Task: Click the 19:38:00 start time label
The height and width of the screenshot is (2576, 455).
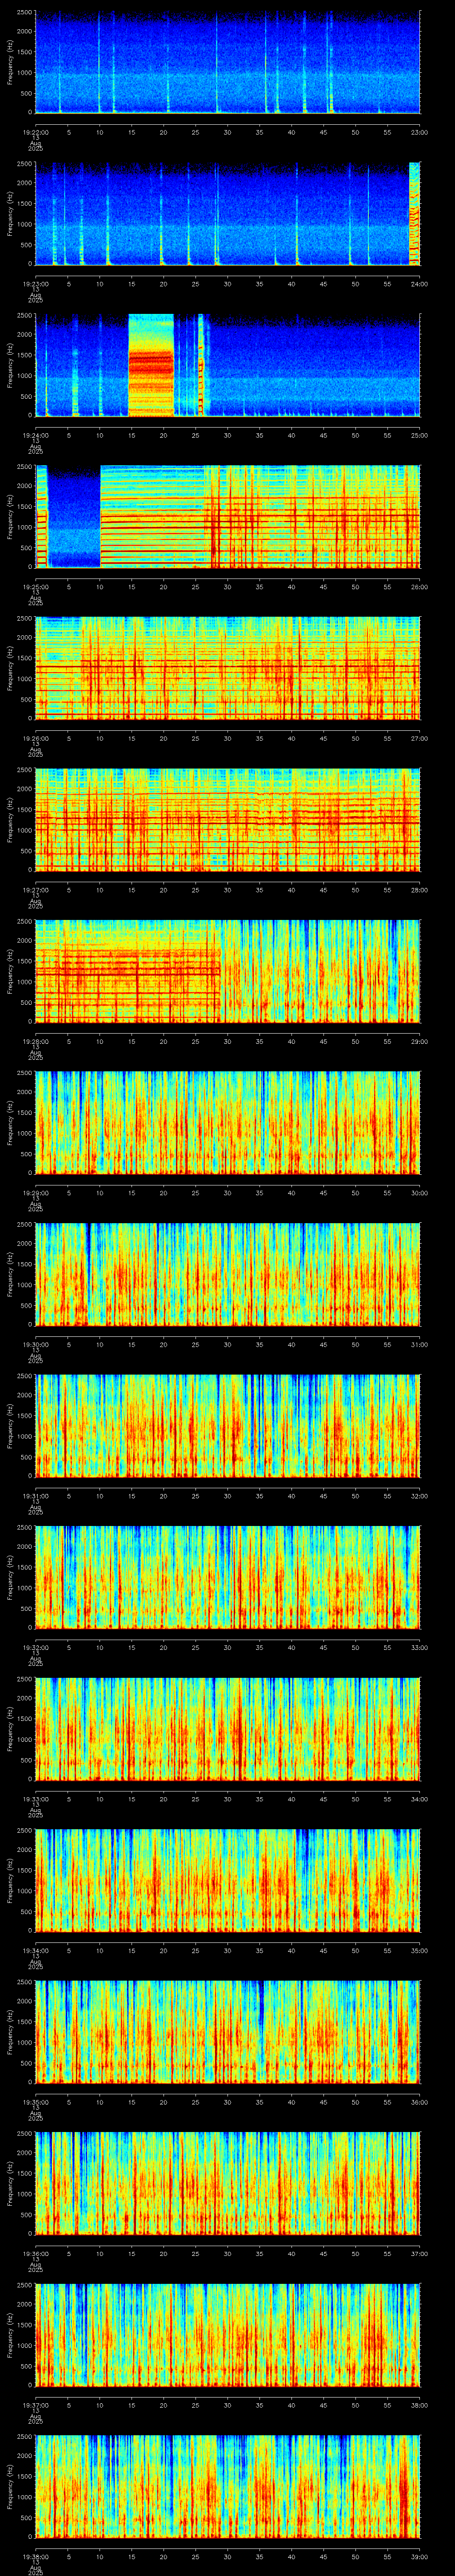Action: point(35,2556)
